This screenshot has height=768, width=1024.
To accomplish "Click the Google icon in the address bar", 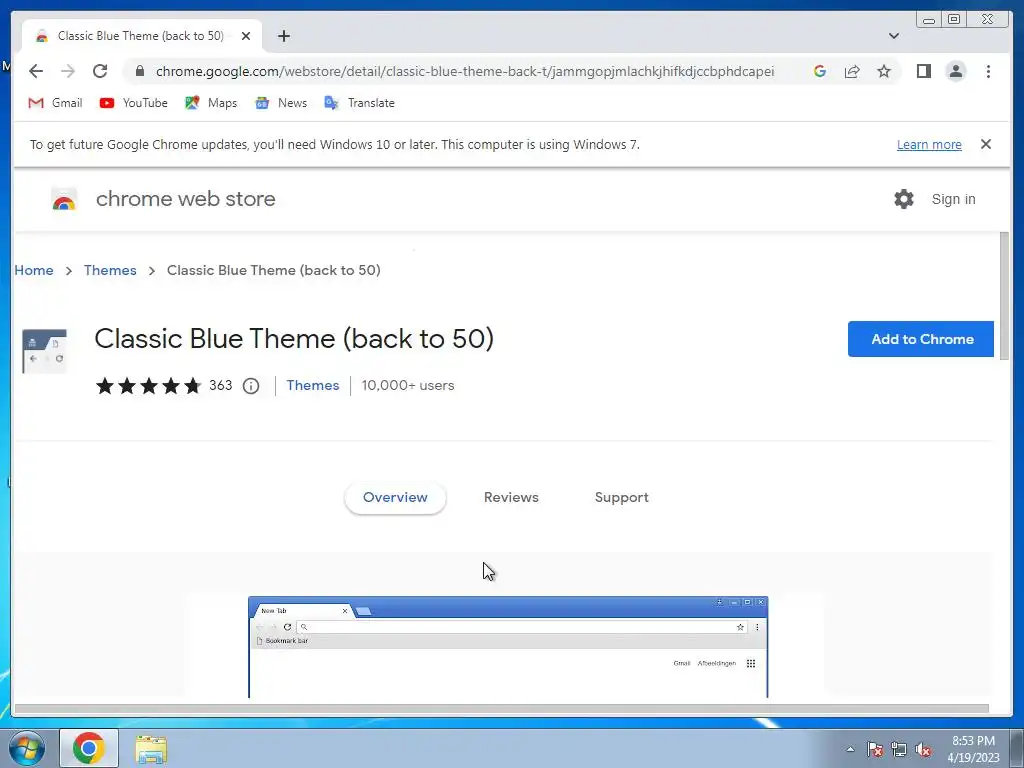I will 820,71.
